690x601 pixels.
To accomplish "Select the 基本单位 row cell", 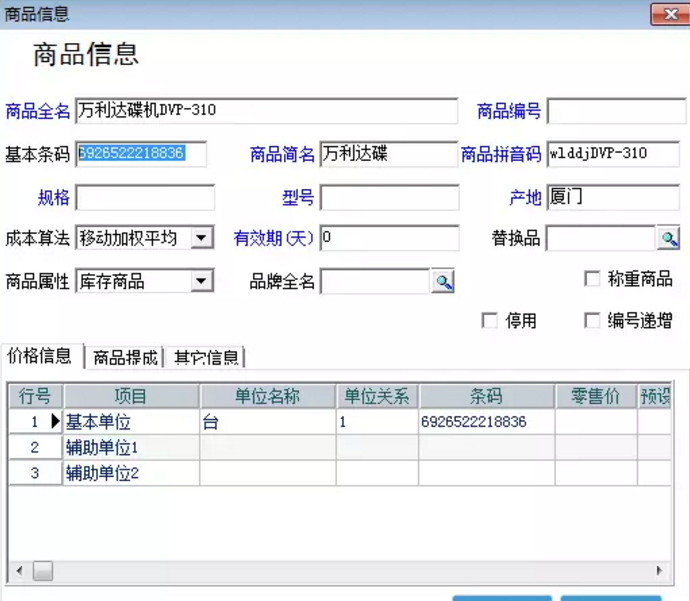I will (x=131, y=422).
